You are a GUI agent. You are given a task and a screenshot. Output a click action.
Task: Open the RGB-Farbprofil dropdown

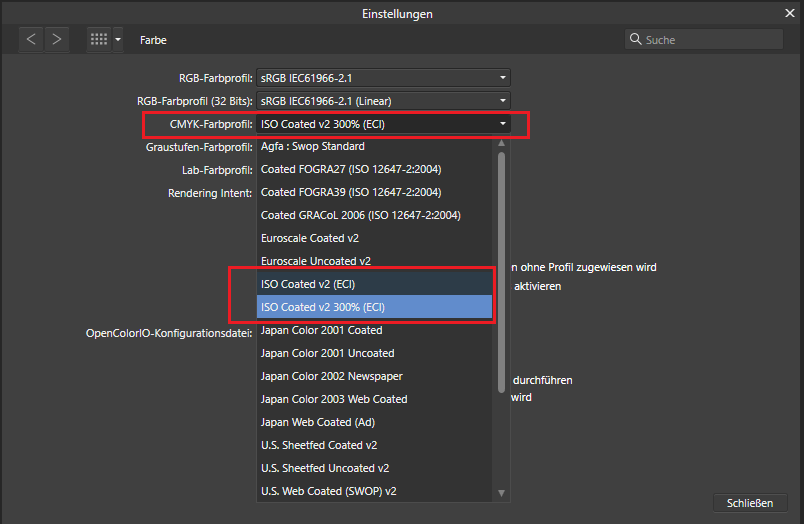(x=383, y=78)
